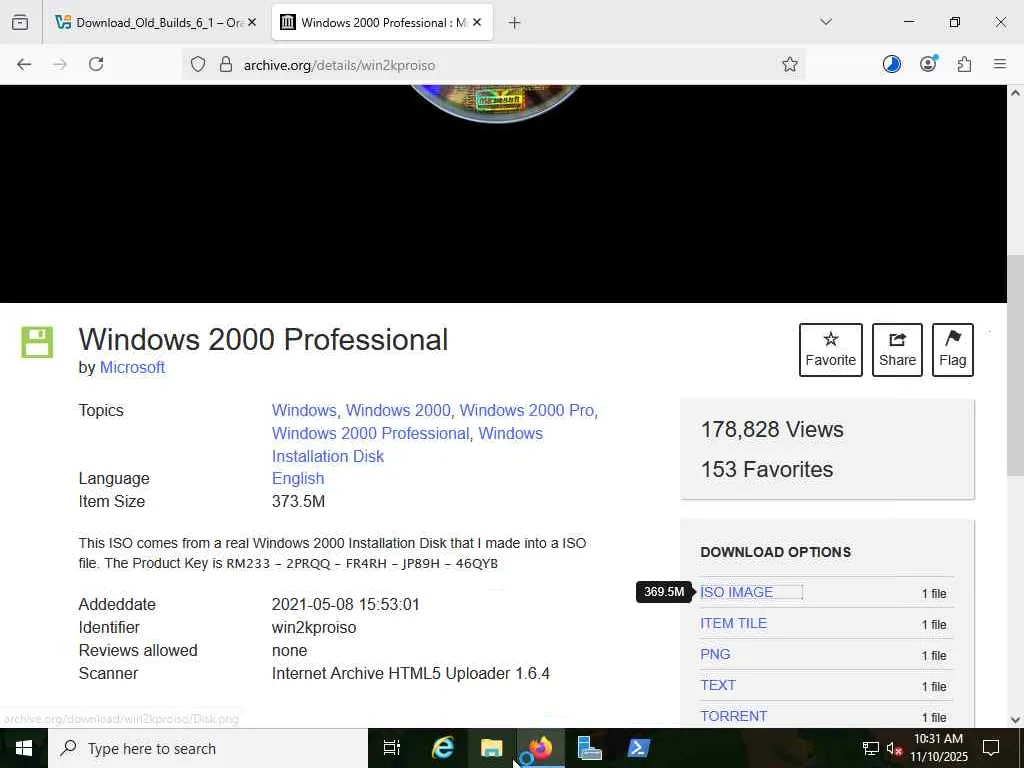Open Firefox View pinned icon
Image resolution: width=1024 pixels, height=768 pixels.
point(20,22)
